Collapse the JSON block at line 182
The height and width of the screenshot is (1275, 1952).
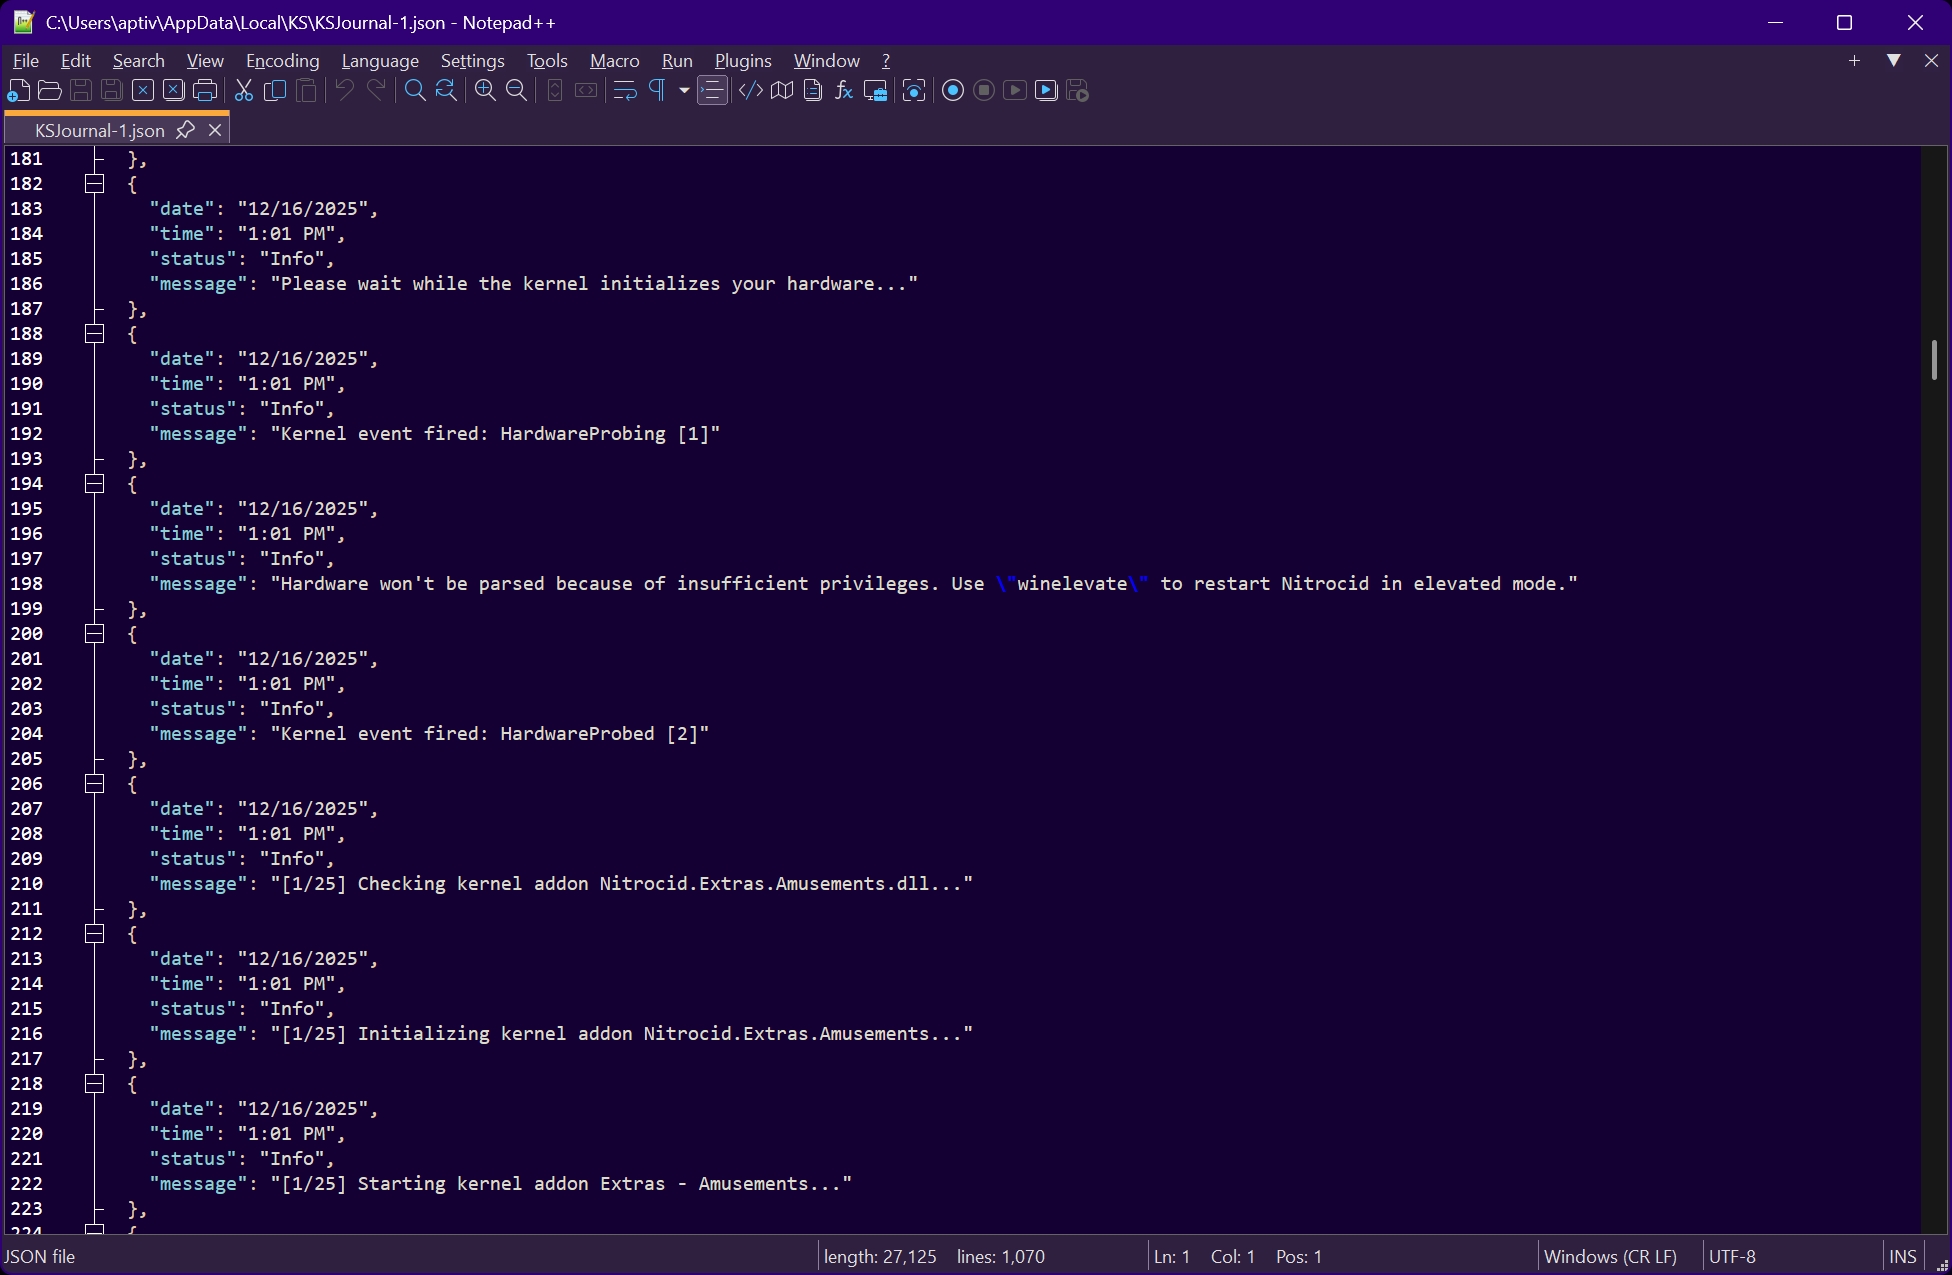coord(94,184)
